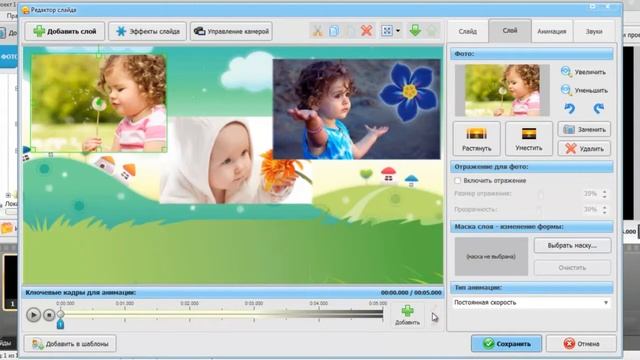Click the 'Редактор слайда' window icon
640x360 pixels.
pos(25,10)
